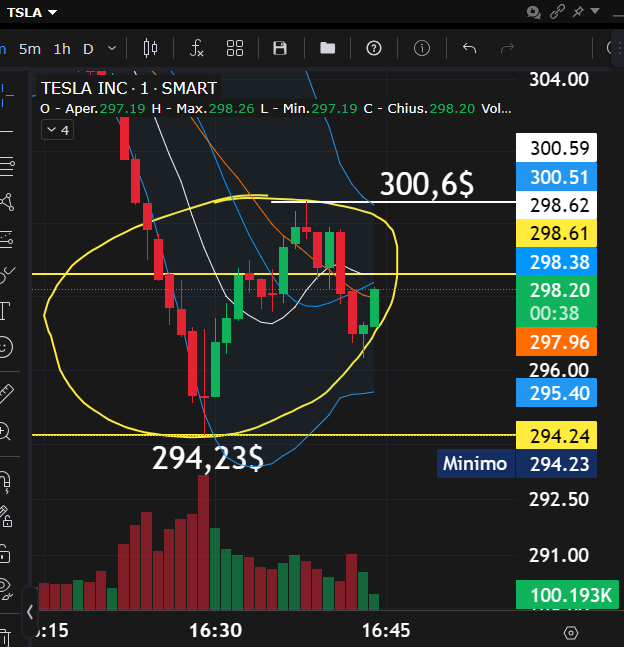This screenshot has height=647, width=624.
Task: Collapse the left drawing toolbar arrow
Action: click(30, 612)
